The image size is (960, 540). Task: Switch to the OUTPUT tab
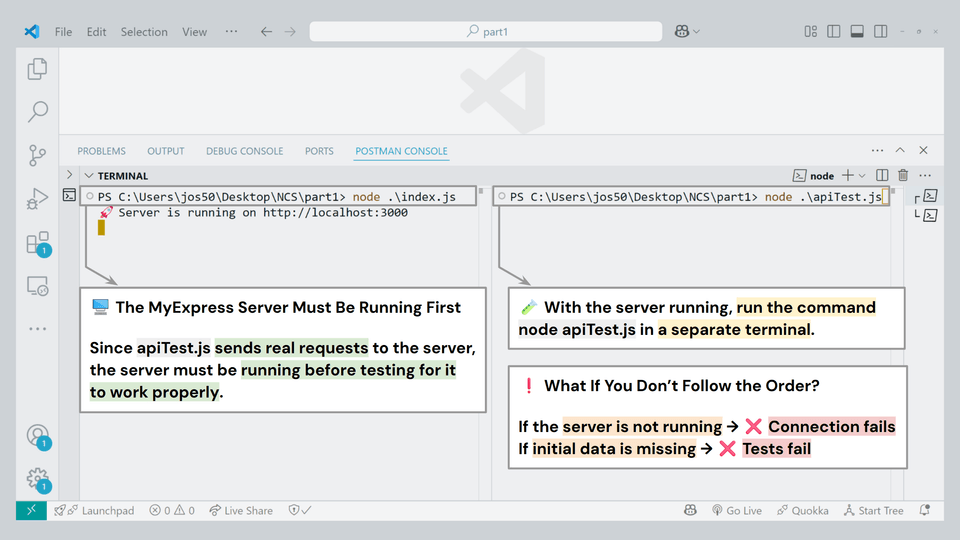click(165, 151)
